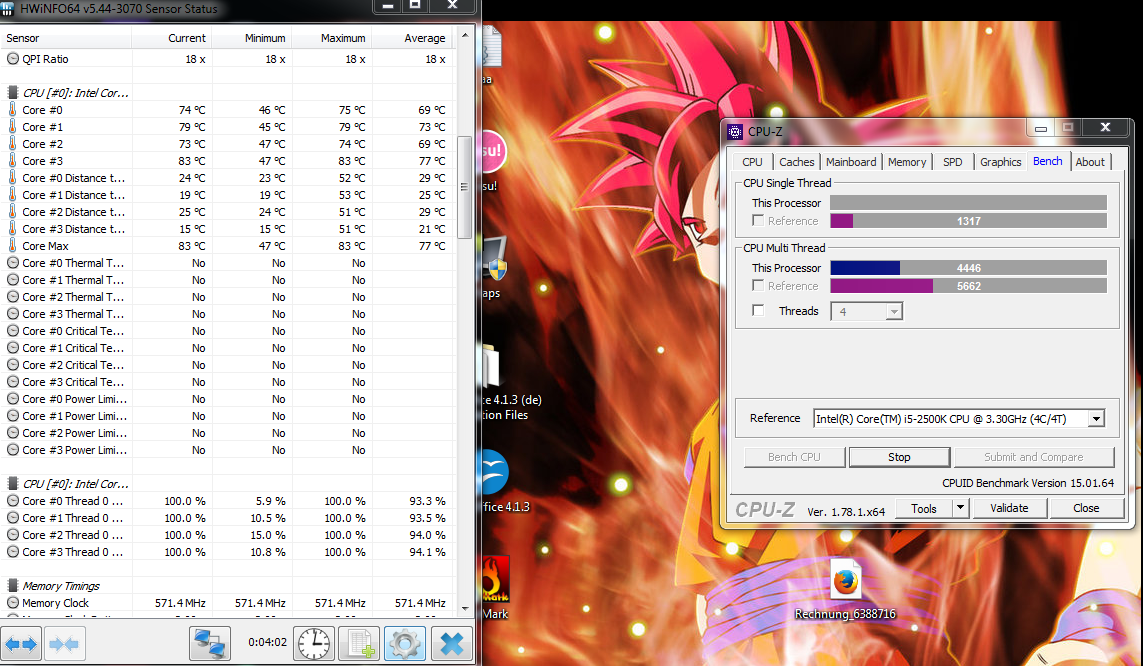This screenshot has height=666, width=1143.
Task: Click Multi Thread This Processor 4446 bar
Action: [x=968, y=268]
